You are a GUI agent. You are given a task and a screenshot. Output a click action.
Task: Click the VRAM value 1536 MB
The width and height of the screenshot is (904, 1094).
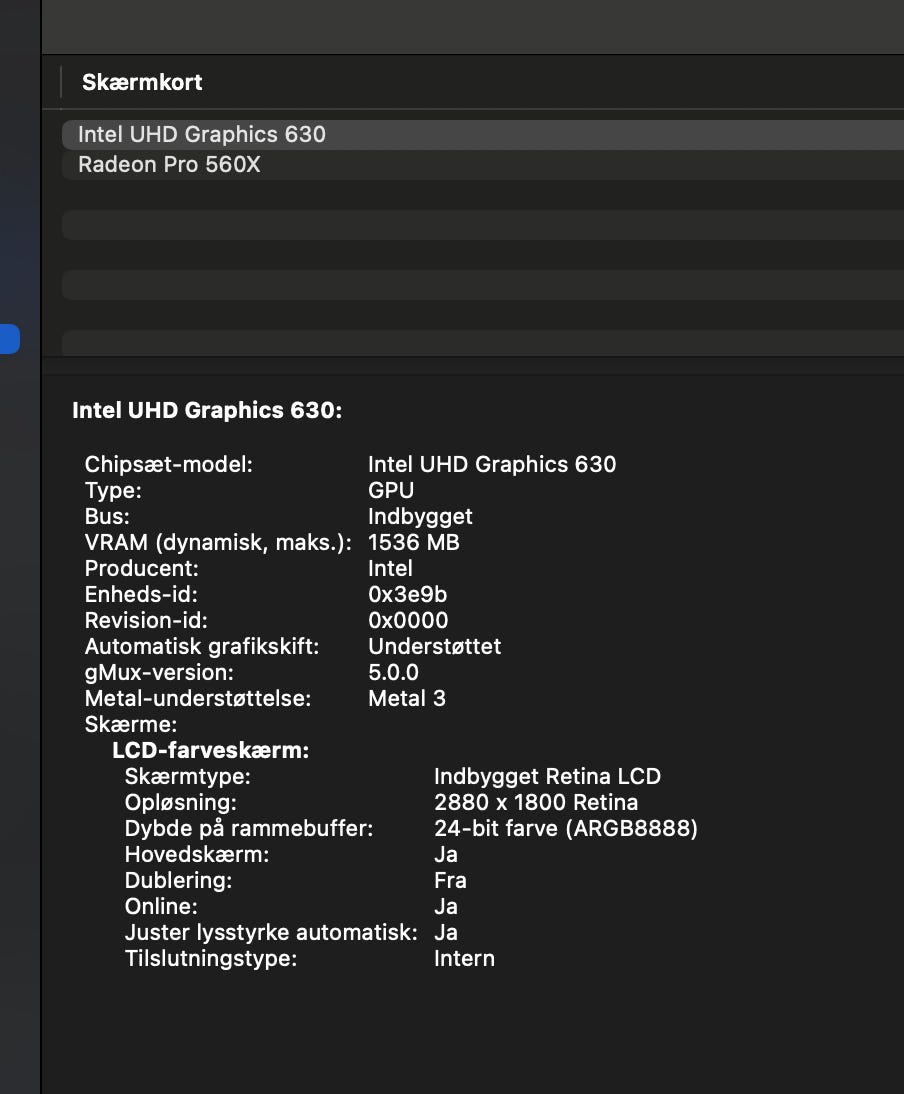click(414, 542)
